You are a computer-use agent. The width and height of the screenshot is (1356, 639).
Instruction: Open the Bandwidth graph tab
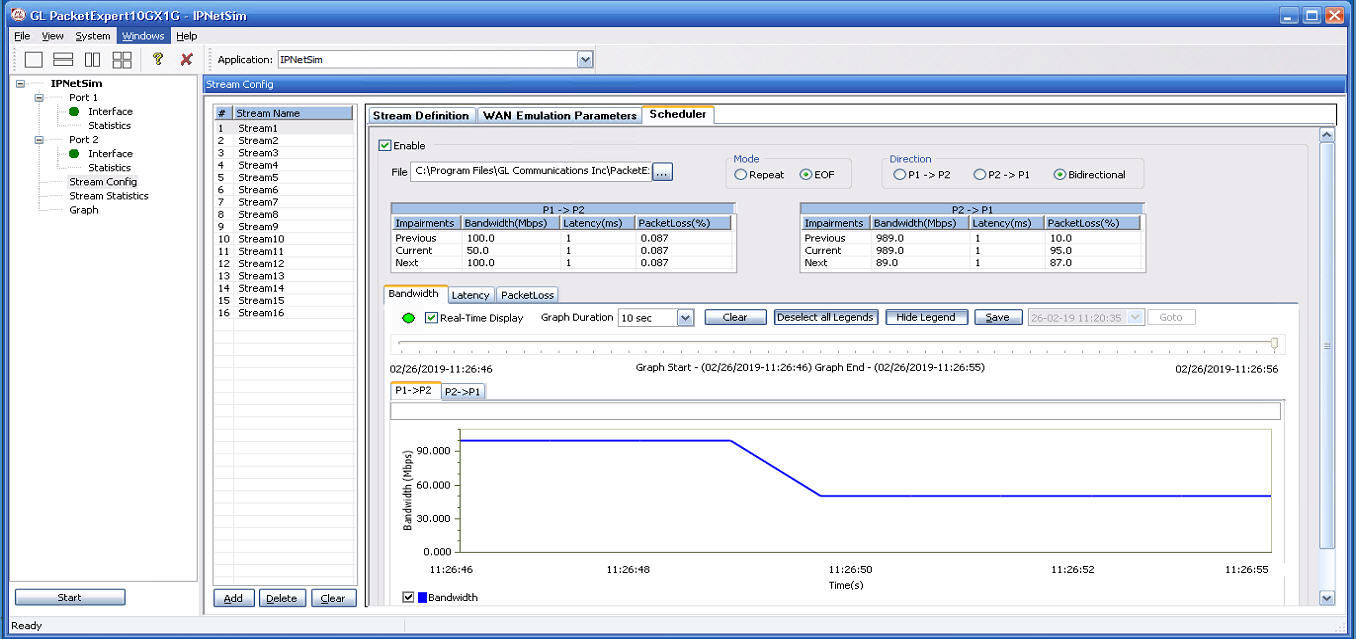tap(414, 294)
